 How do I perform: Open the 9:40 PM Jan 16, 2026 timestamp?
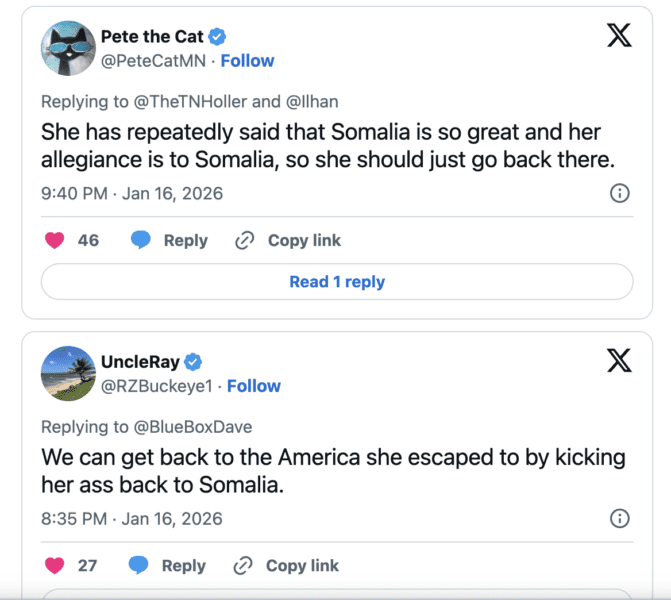pyautogui.click(x=132, y=193)
